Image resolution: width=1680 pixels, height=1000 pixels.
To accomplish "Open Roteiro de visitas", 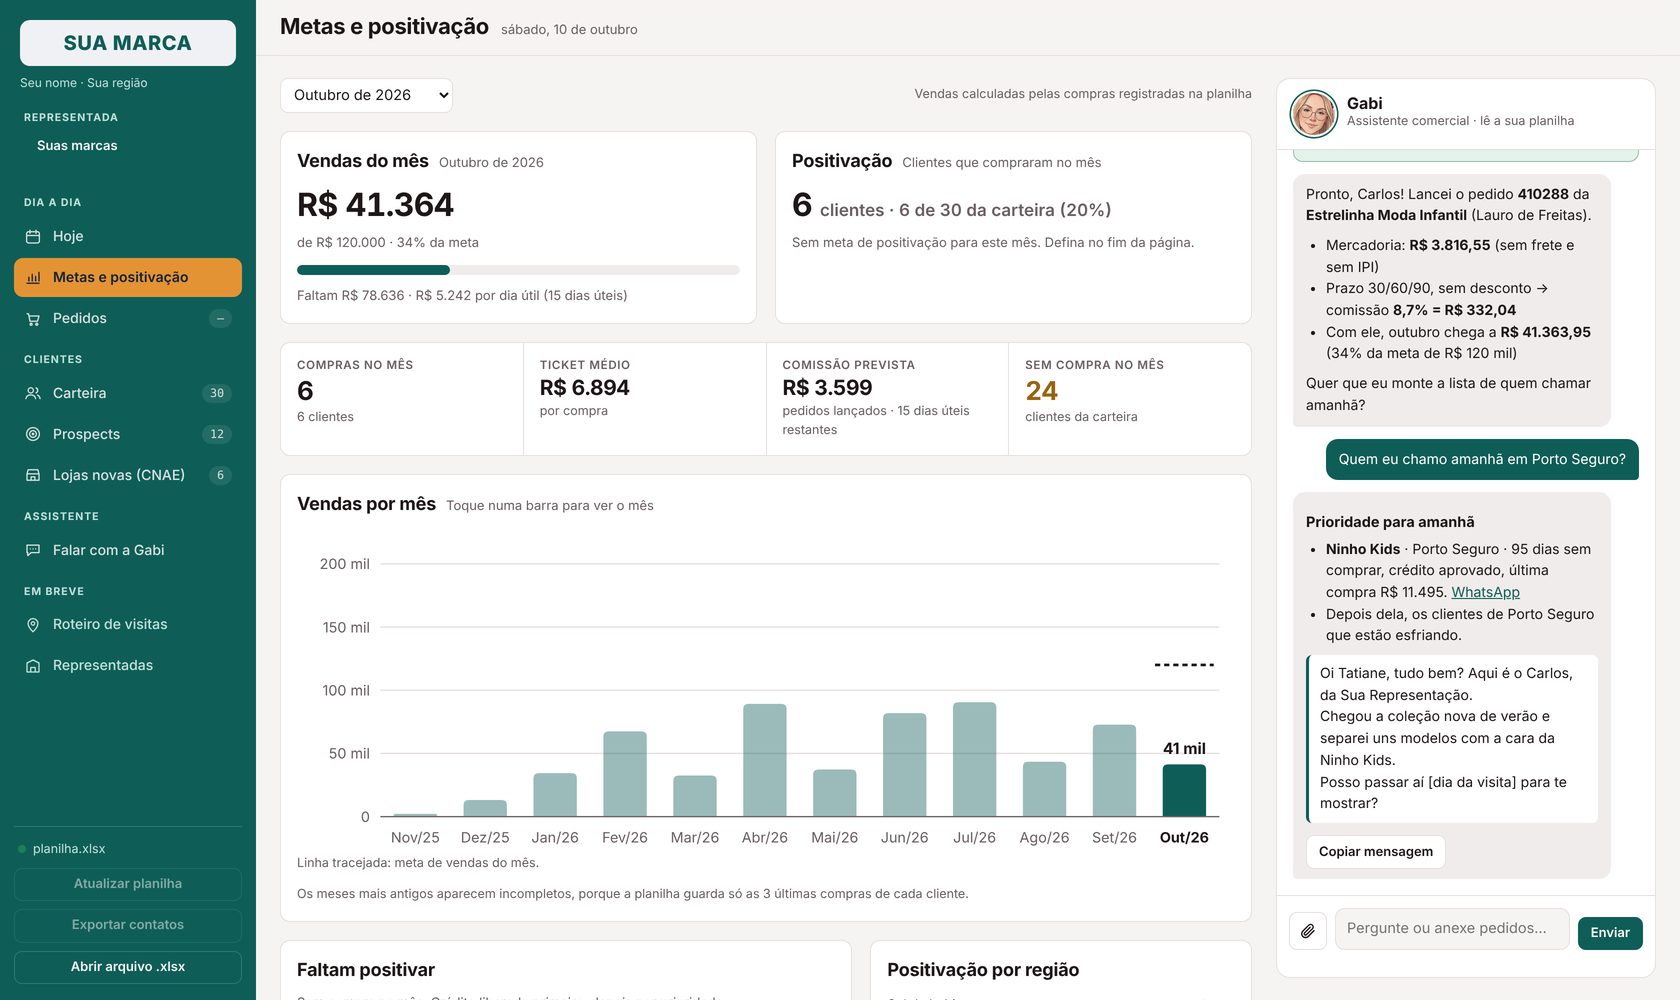I will click(128, 625).
